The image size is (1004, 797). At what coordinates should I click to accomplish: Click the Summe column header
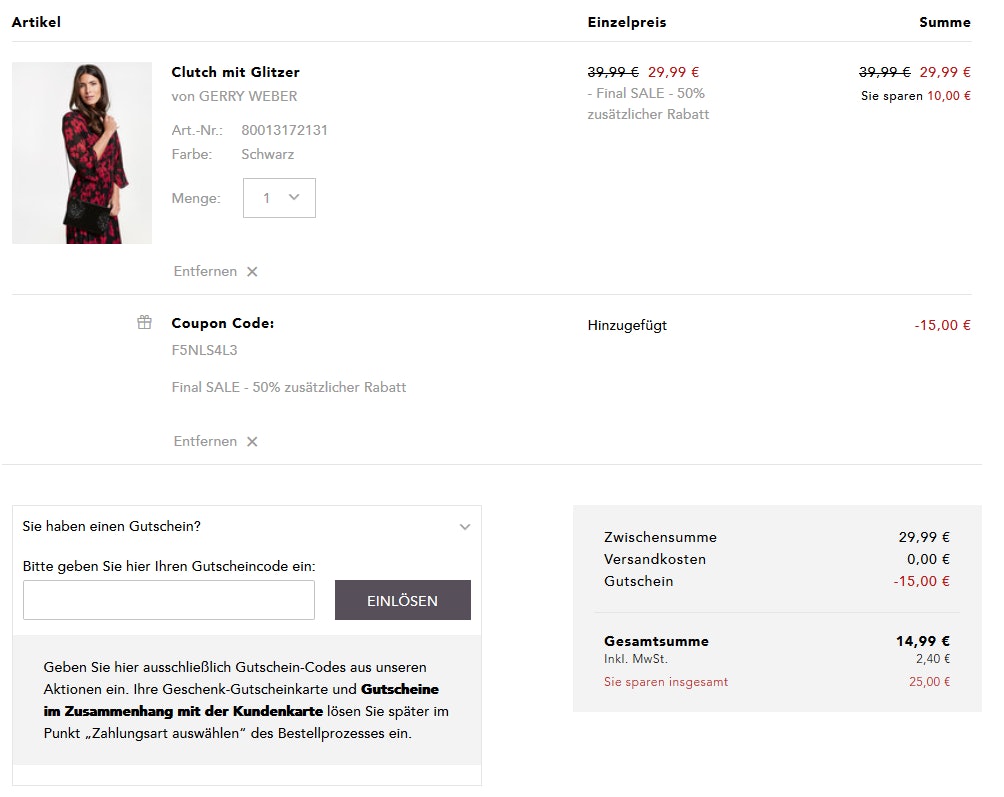click(x=945, y=22)
